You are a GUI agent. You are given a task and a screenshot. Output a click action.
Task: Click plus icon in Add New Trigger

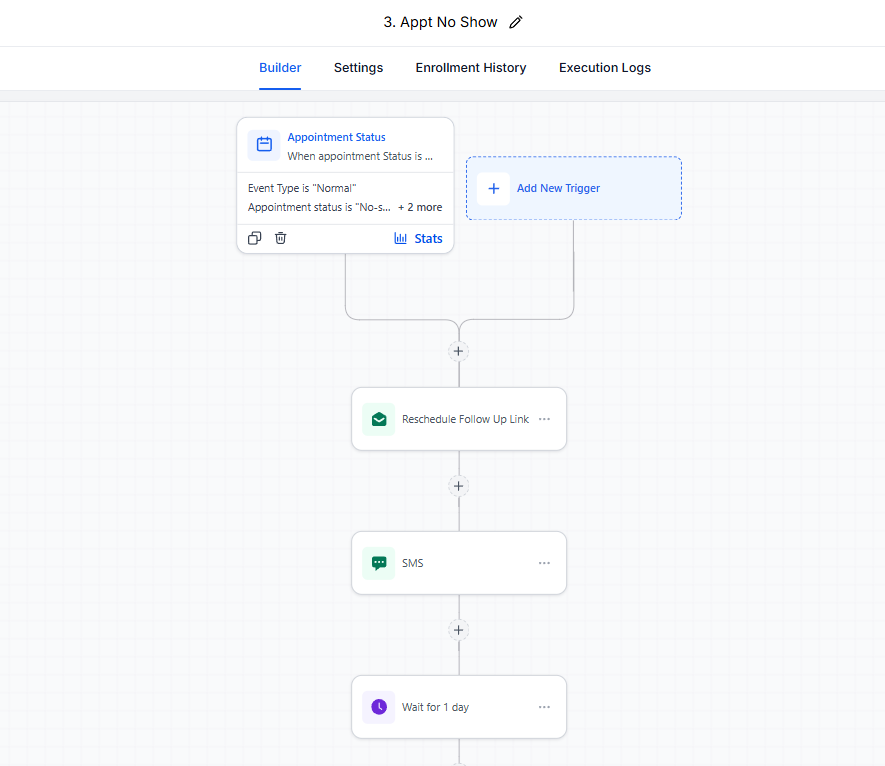tap(493, 189)
